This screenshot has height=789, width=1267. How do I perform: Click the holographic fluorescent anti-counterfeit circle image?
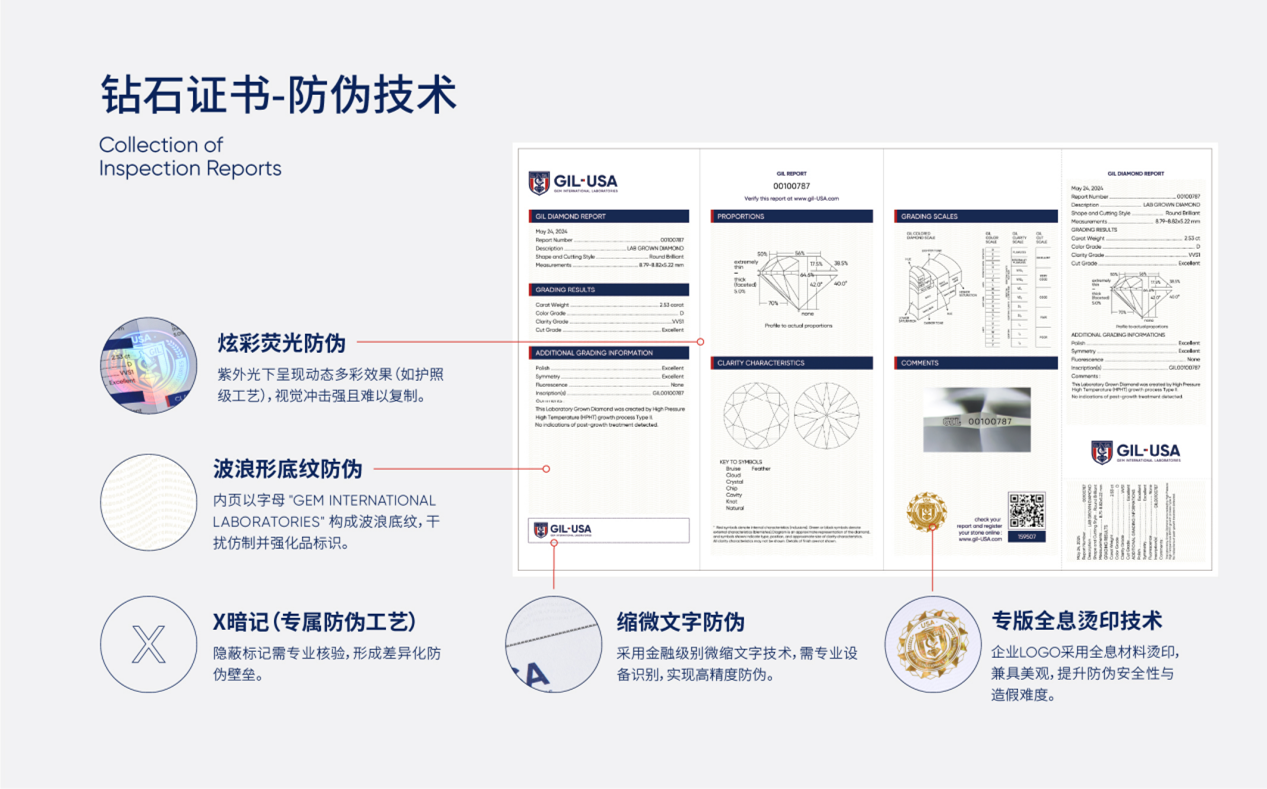pos(149,366)
